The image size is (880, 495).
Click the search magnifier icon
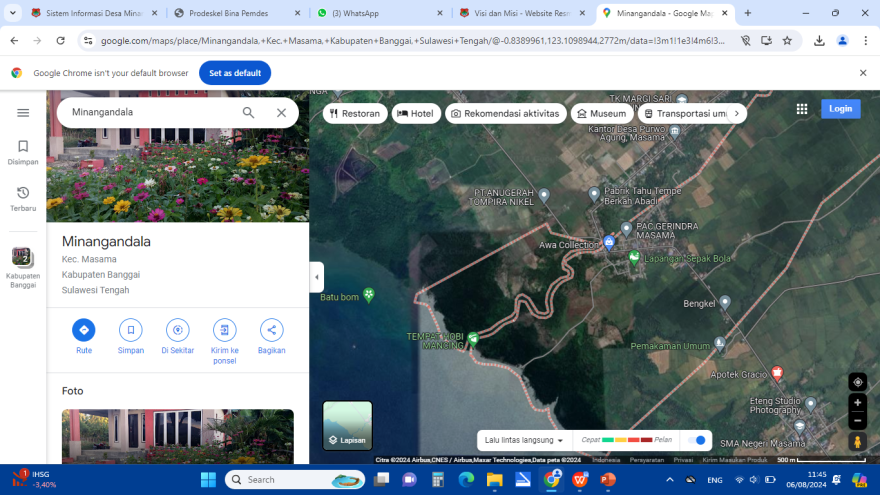click(248, 113)
